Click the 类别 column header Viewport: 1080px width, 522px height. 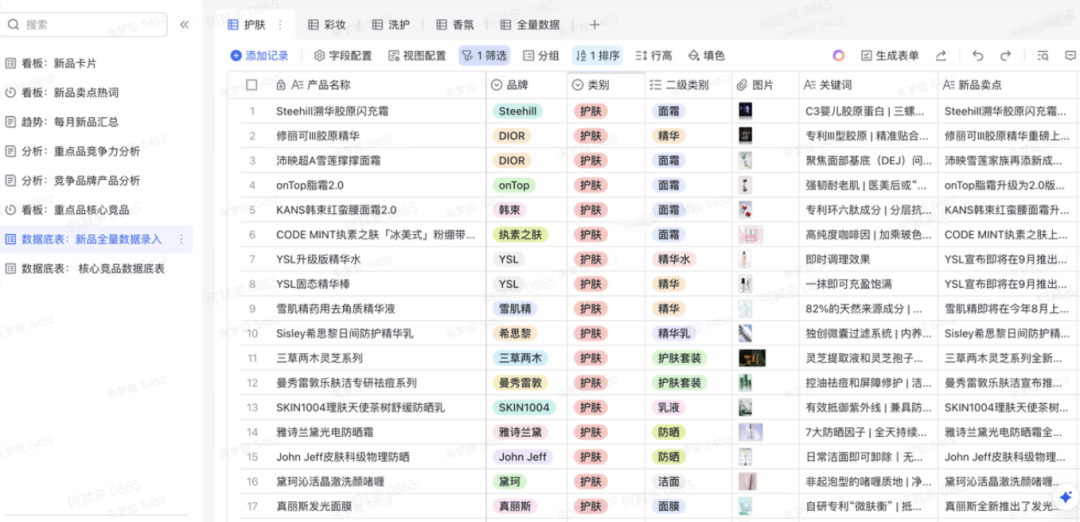[606, 85]
